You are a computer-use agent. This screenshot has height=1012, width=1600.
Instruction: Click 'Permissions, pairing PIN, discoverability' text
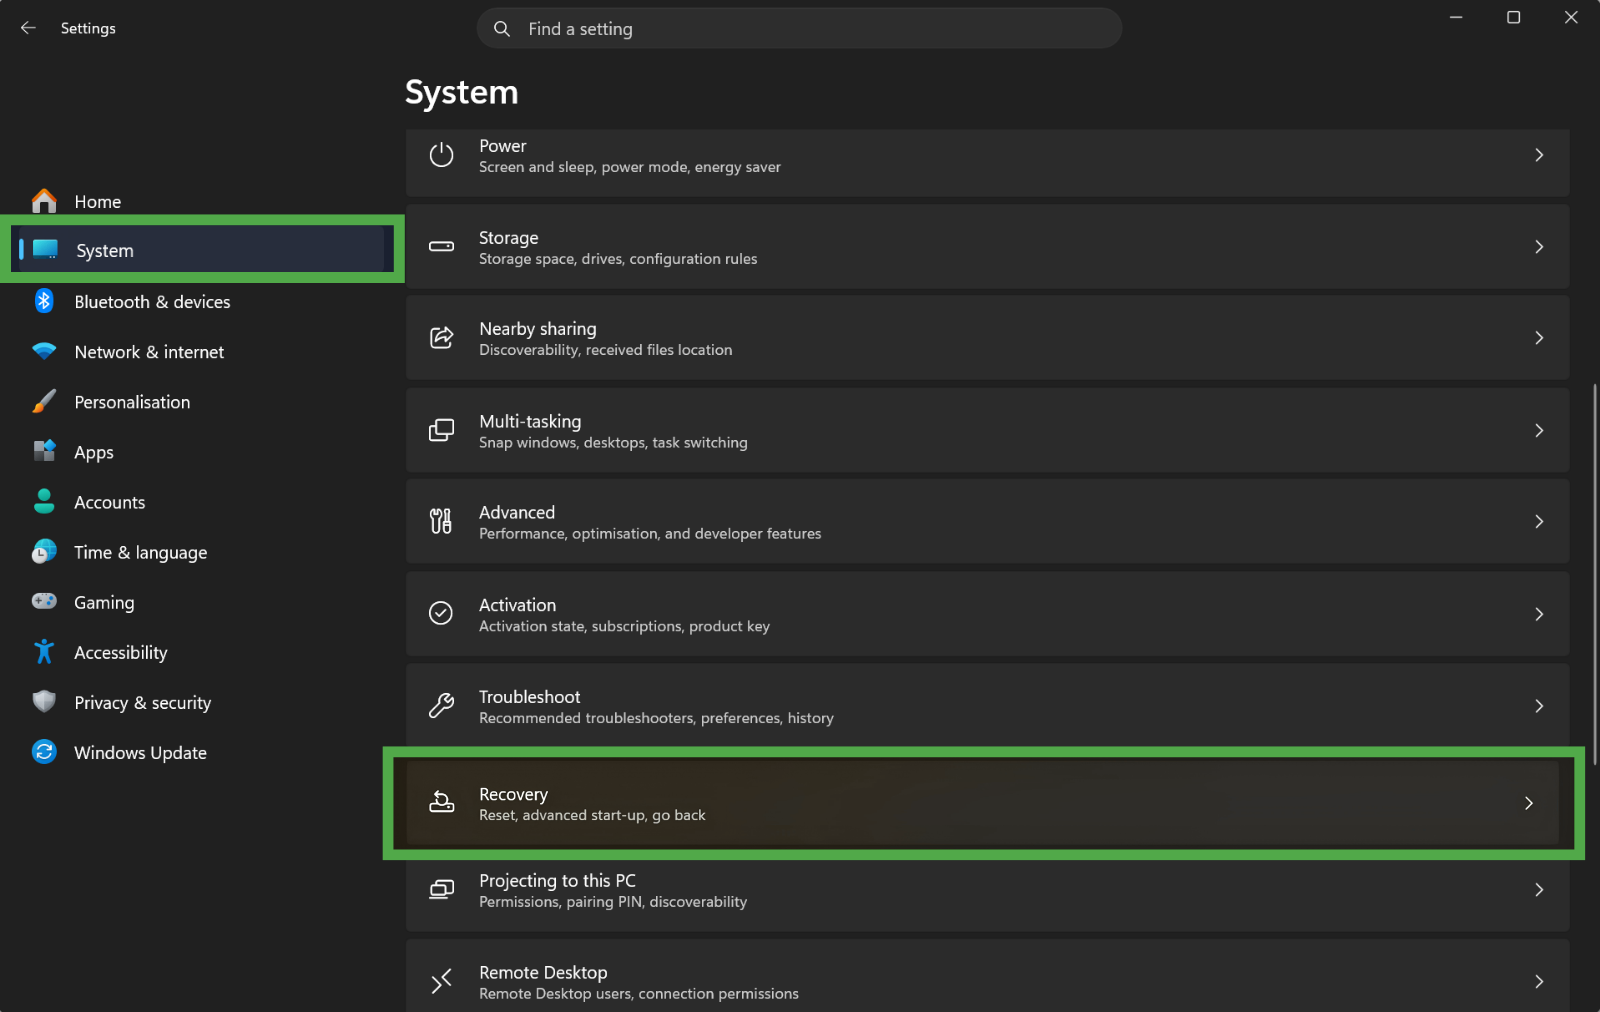tap(613, 902)
